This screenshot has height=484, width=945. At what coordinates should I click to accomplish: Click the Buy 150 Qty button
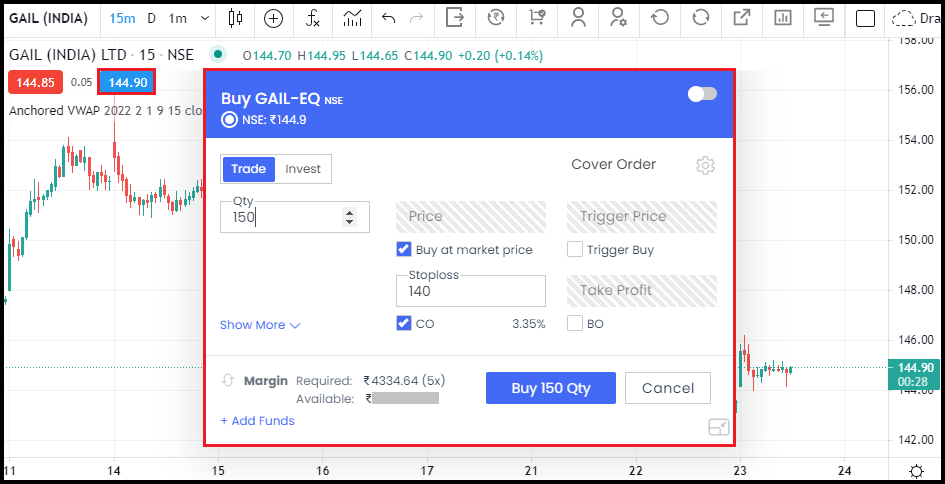[551, 388]
